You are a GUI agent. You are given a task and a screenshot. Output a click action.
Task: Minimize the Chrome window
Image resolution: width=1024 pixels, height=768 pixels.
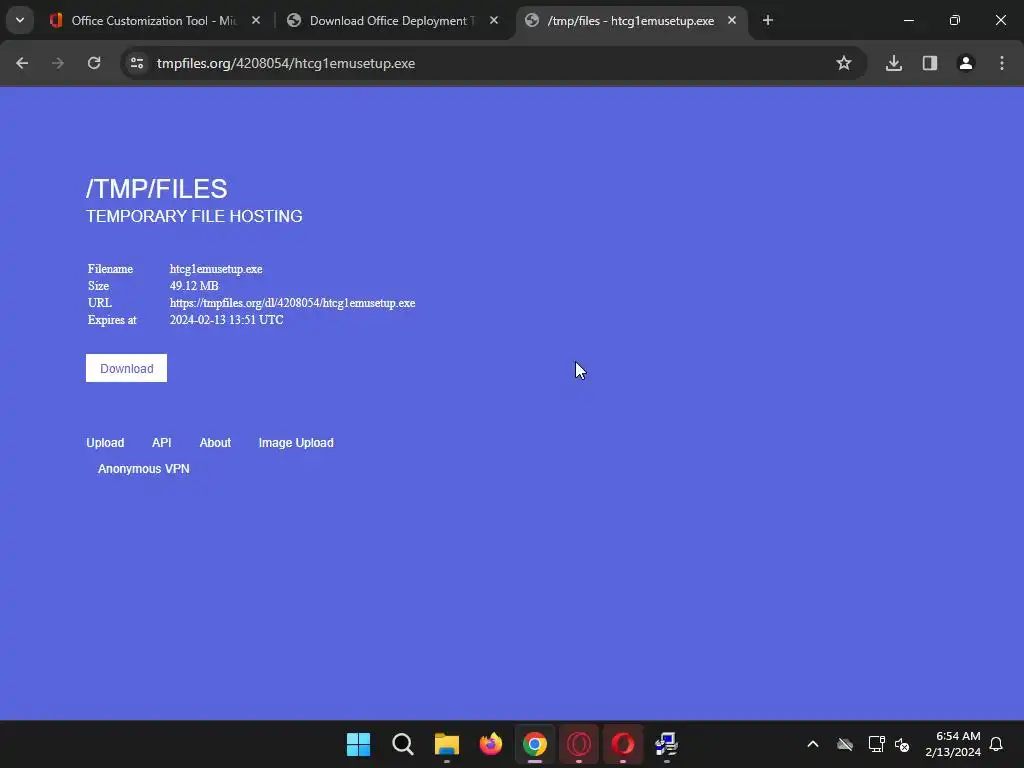tap(908, 20)
